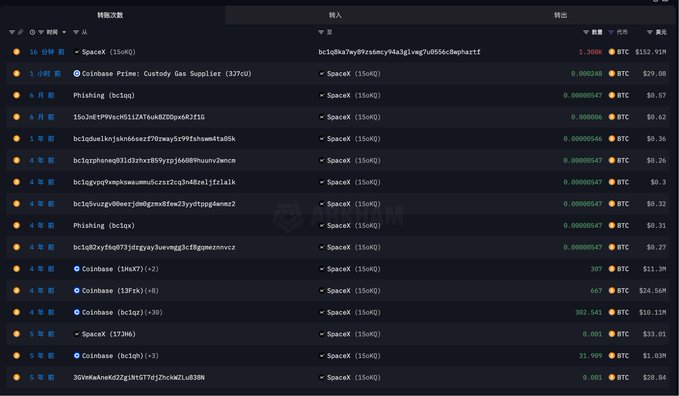Open the 'Phishing (bc1qx)' sender label
The width and height of the screenshot is (679, 396).
(104, 225)
